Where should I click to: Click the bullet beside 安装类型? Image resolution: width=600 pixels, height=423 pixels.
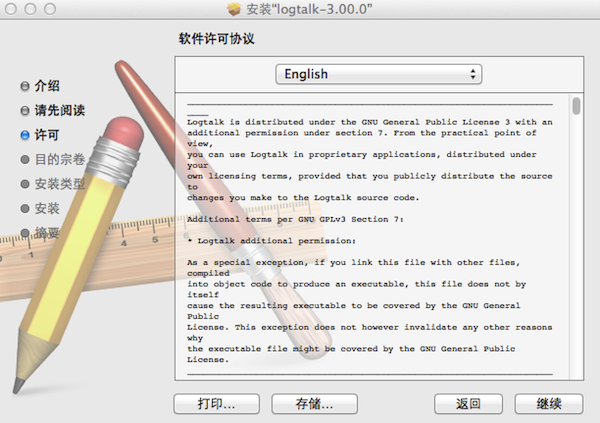point(25,184)
